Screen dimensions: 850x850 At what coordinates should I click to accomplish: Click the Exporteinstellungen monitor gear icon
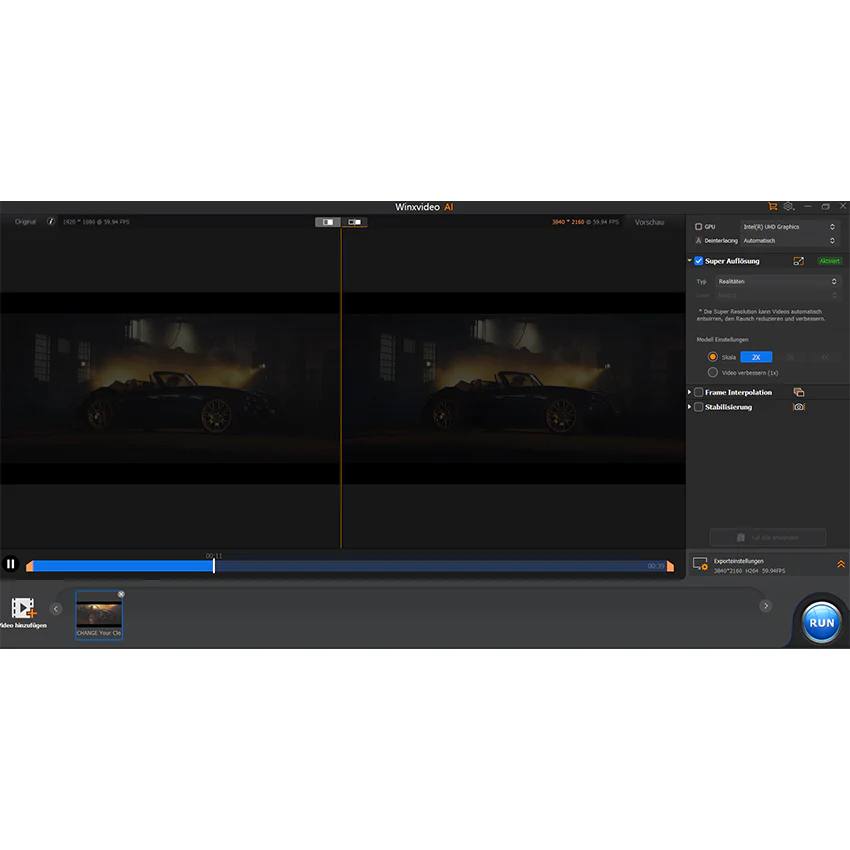tap(700, 564)
